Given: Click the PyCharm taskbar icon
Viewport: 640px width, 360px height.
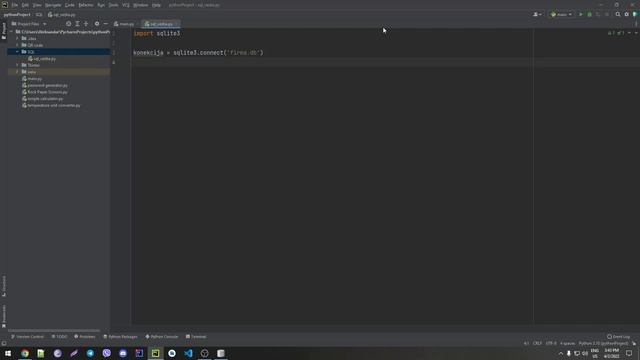Looking at the screenshot, I should point(156,353).
